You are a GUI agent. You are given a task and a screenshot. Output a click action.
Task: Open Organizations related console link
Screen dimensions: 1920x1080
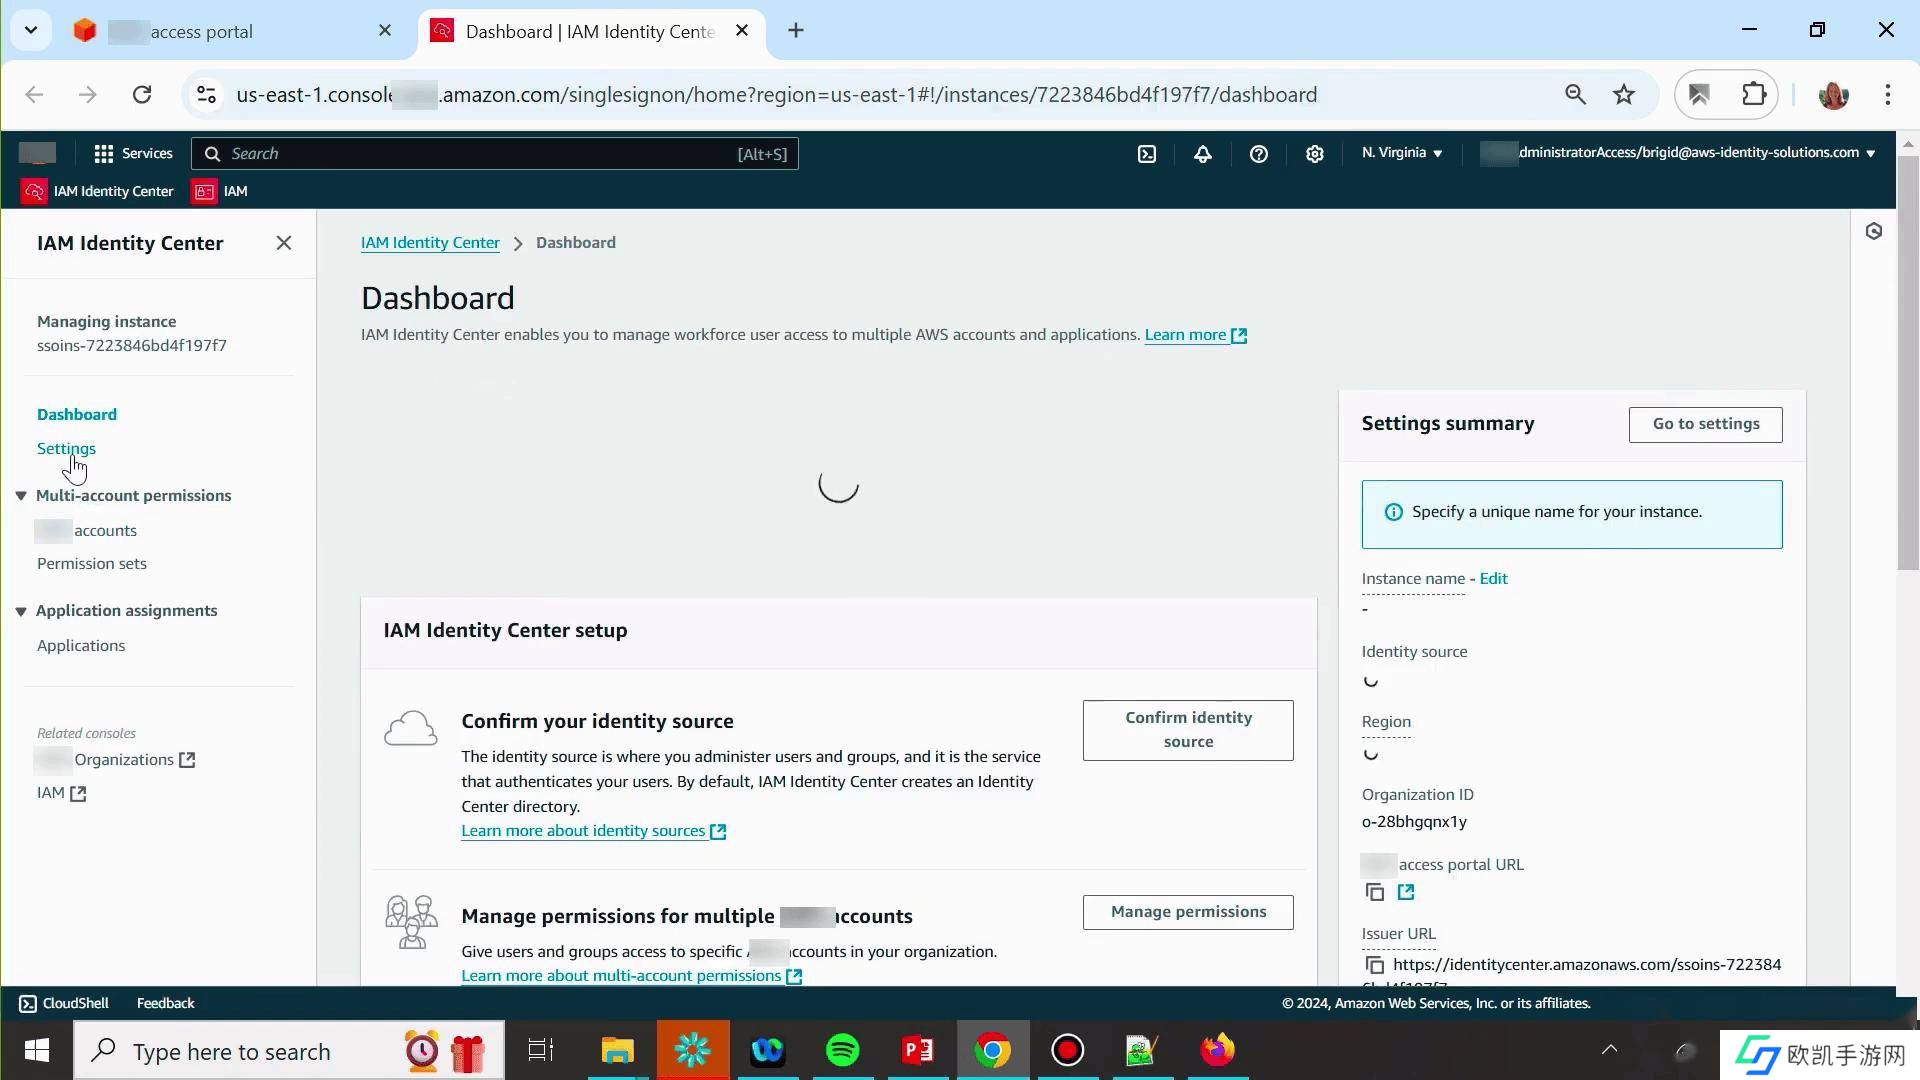point(116,760)
